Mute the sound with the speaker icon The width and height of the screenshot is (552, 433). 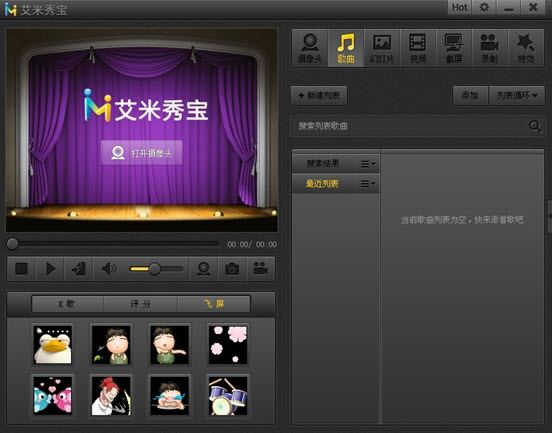[109, 269]
